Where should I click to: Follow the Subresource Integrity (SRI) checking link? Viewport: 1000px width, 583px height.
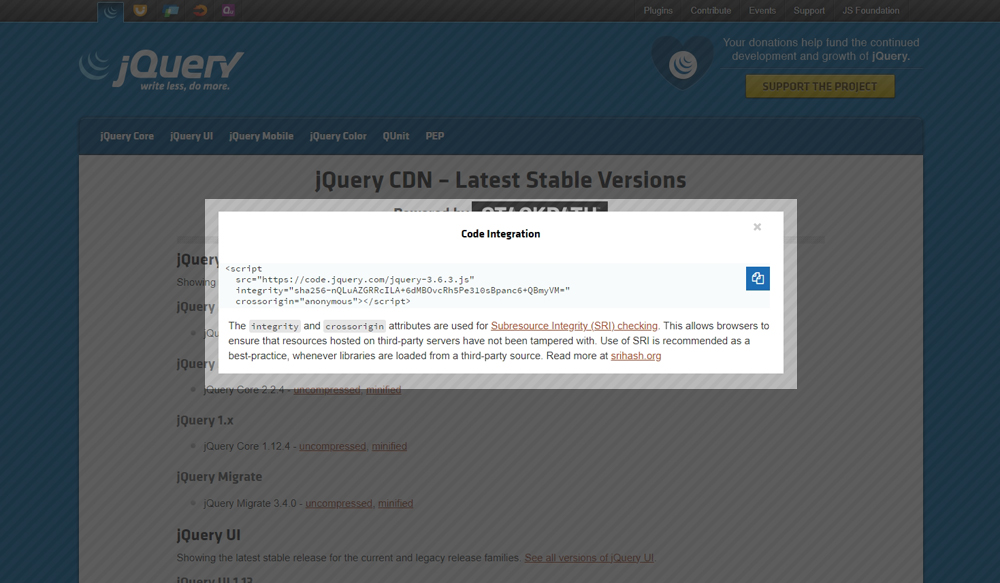coord(574,326)
